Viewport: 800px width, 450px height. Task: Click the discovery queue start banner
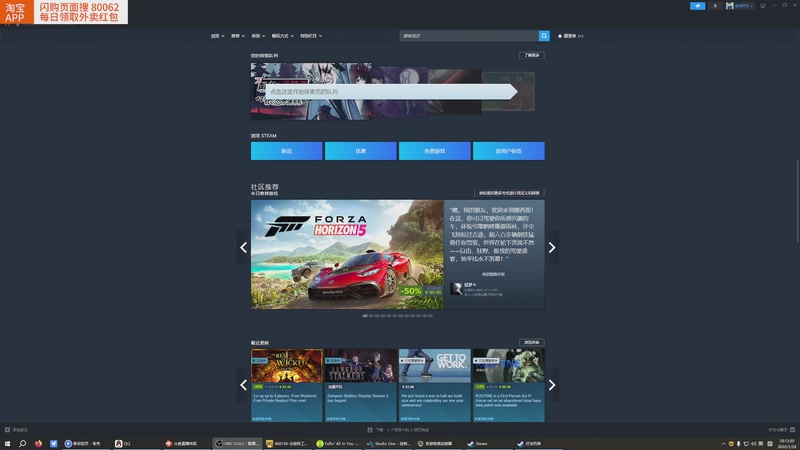click(x=391, y=92)
